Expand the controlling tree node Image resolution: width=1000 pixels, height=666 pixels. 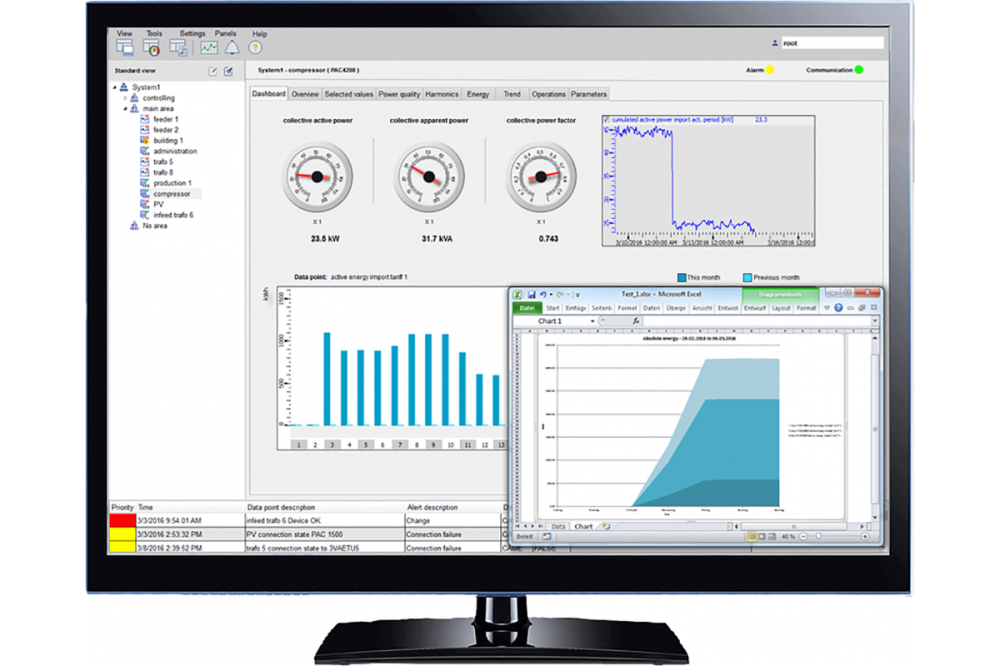[125, 98]
